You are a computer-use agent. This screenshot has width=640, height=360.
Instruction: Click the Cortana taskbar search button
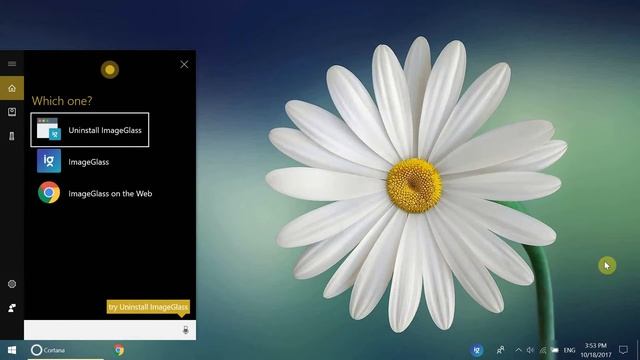(65, 350)
